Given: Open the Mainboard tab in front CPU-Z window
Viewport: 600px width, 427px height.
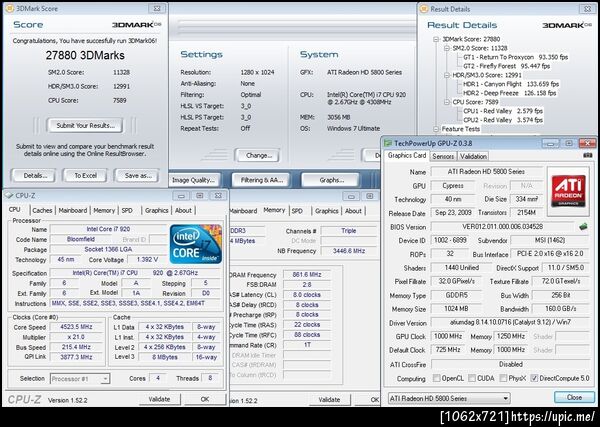Looking at the screenshot, I should [x=73, y=210].
